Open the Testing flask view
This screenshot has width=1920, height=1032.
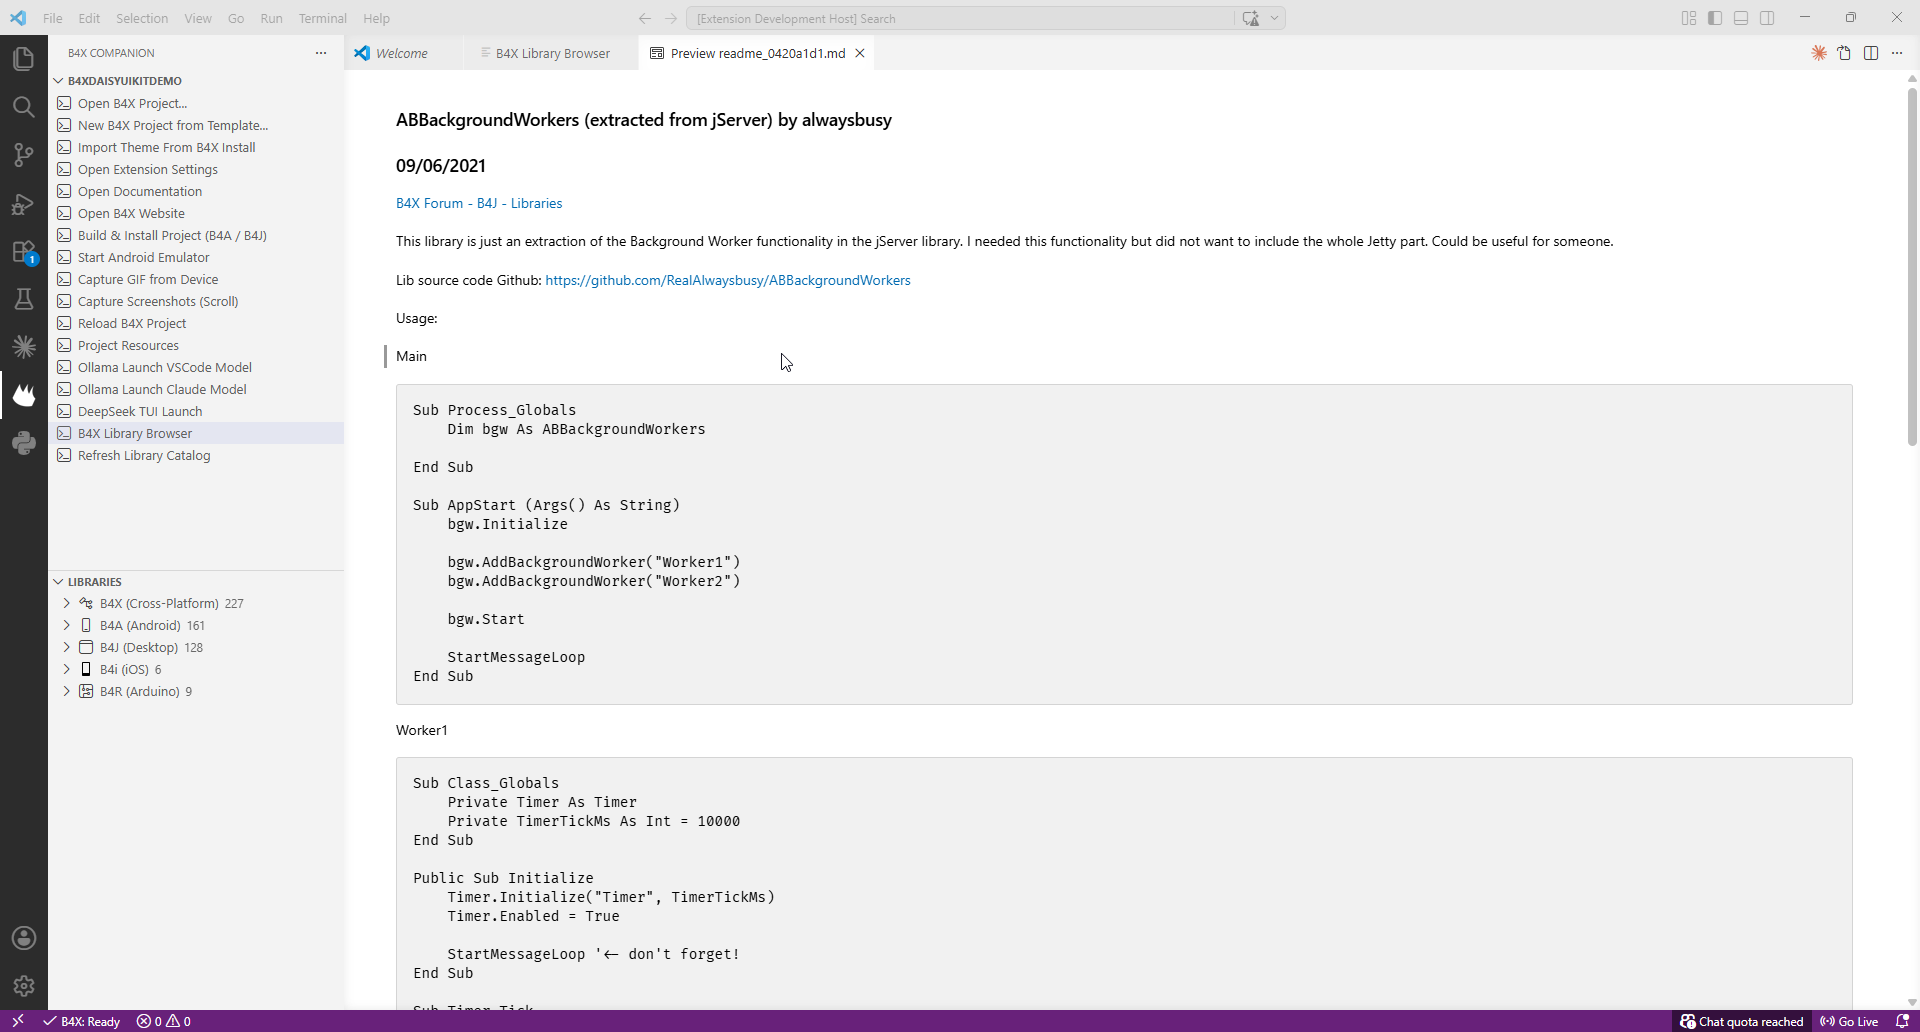[x=24, y=299]
